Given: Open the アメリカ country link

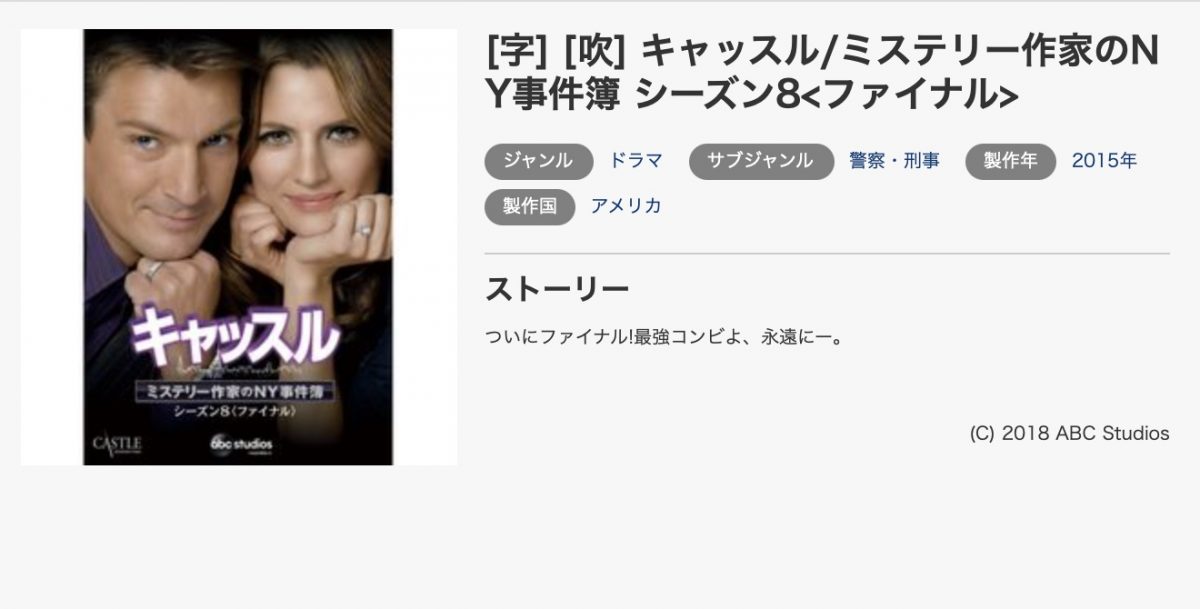Looking at the screenshot, I should pyautogui.click(x=626, y=206).
